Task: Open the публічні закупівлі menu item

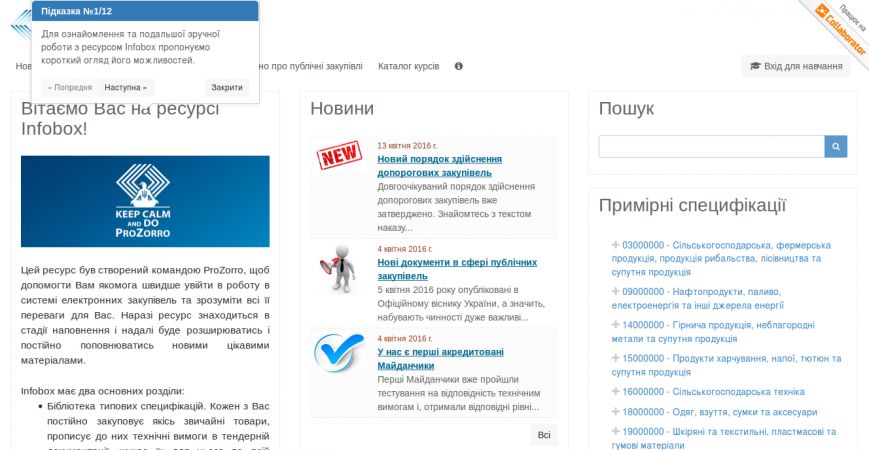Action: click(x=311, y=66)
